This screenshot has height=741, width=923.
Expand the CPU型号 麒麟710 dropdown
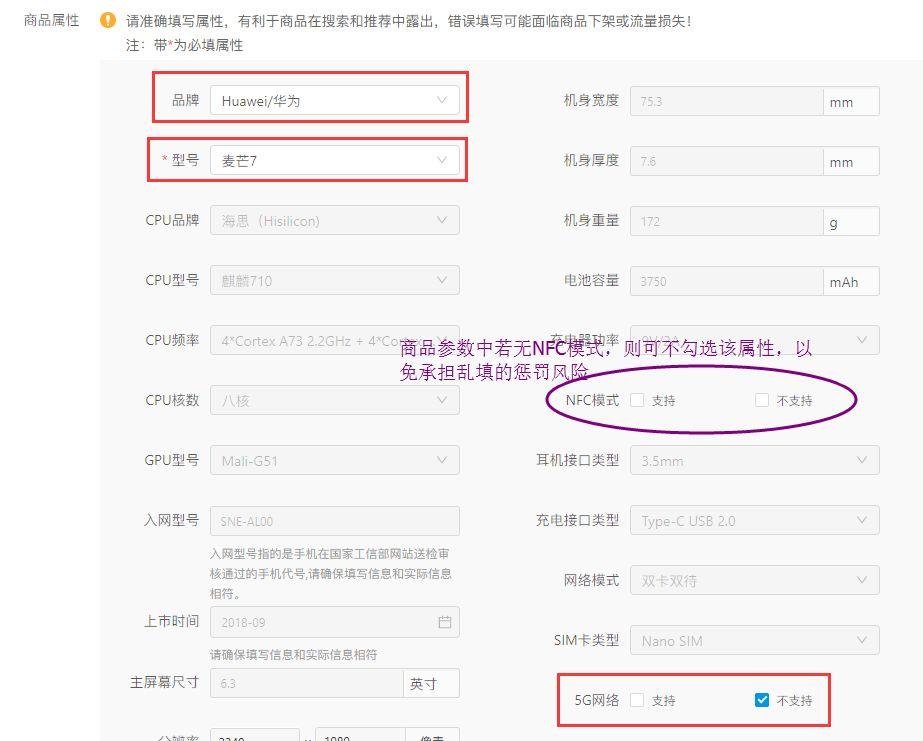[334, 280]
